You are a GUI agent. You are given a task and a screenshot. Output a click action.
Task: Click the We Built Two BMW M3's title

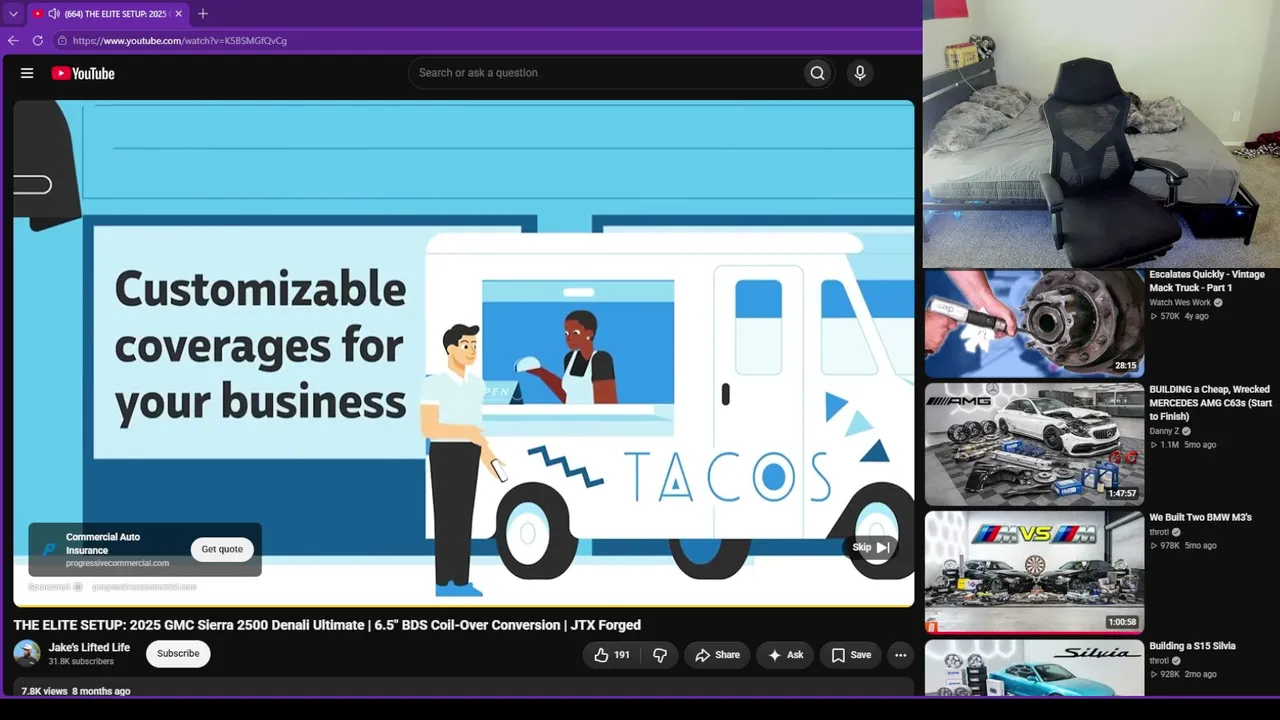[x=1200, y=518]
